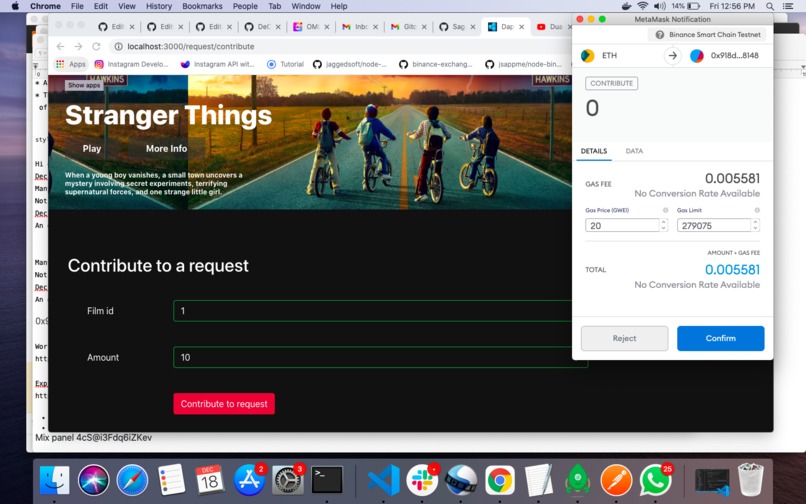806x504 pixels.
Task: Open the Bookmarks menu
Action: point(203,6)
